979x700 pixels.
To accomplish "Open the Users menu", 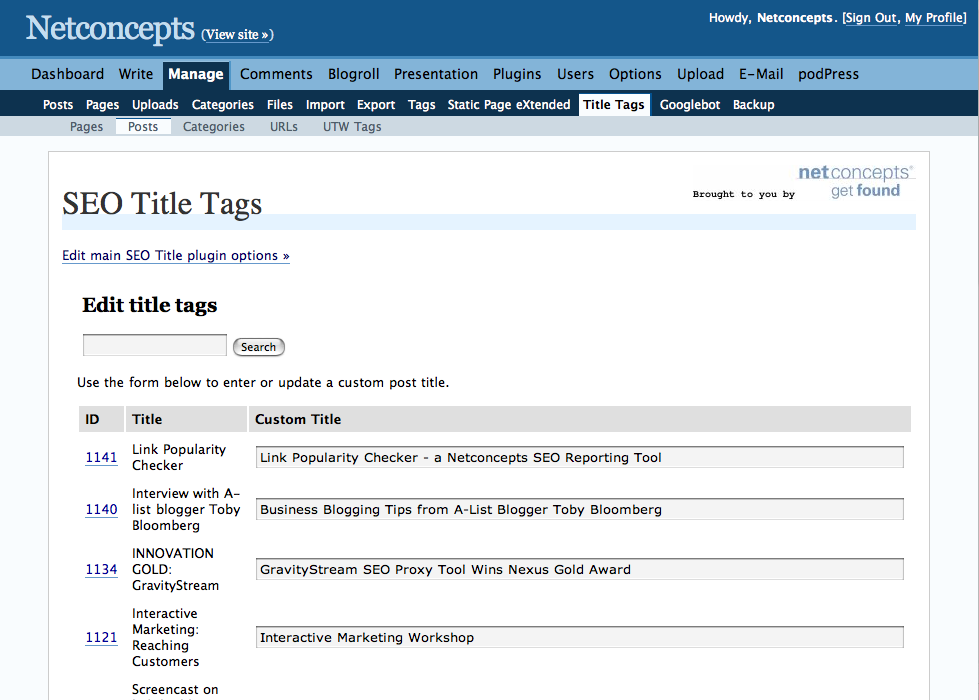I will 575,74.
